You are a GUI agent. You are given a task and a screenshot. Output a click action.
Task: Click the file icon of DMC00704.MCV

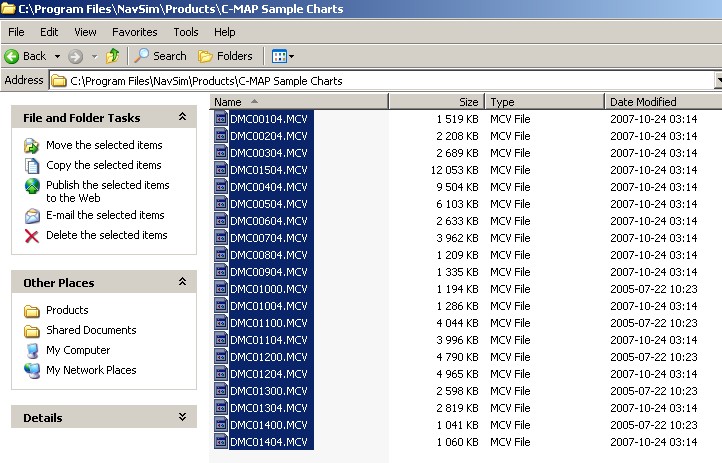tap(221, 238)
